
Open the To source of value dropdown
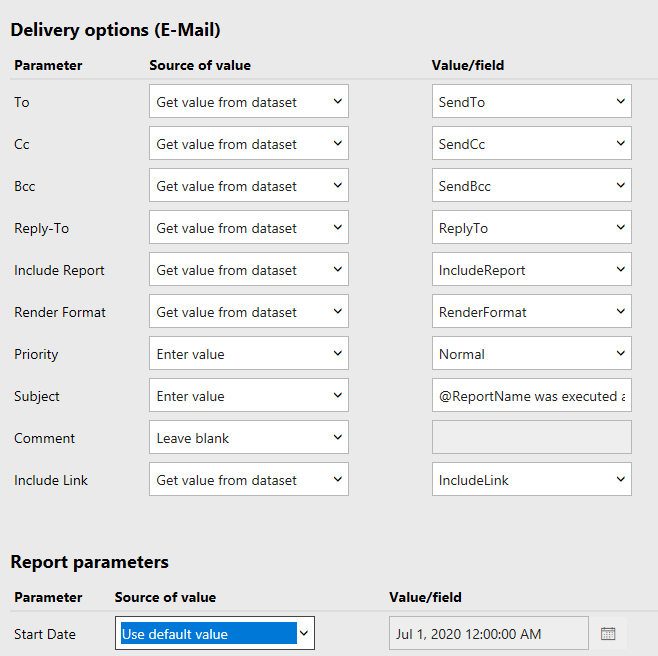coord(248,102)
